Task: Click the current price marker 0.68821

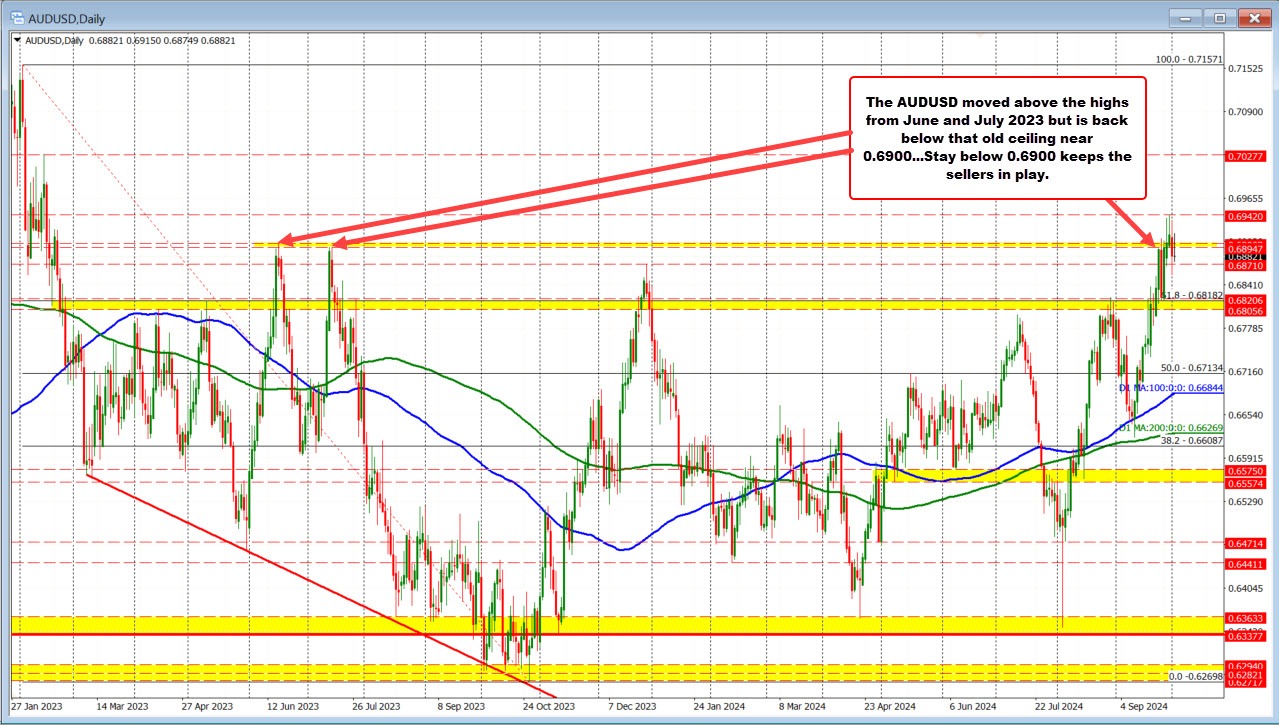Action: (x=1248, y=259)
